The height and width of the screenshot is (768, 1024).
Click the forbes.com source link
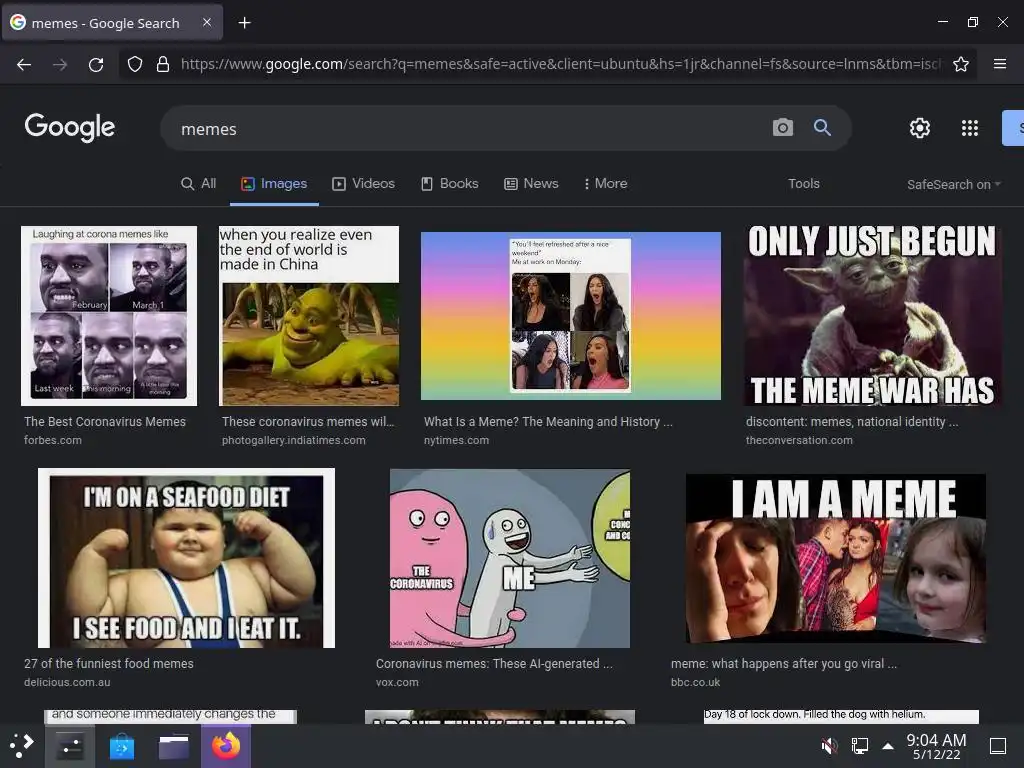click(53, 440)
